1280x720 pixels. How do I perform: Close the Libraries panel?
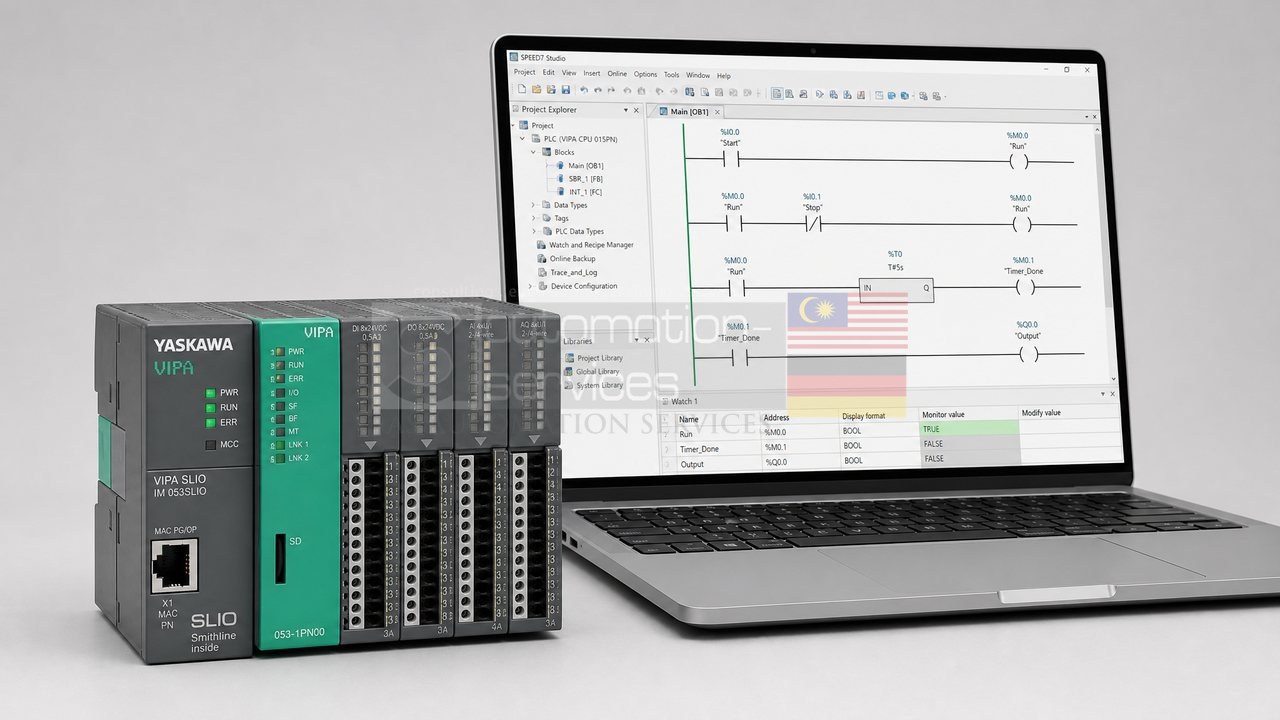[647, 340]
